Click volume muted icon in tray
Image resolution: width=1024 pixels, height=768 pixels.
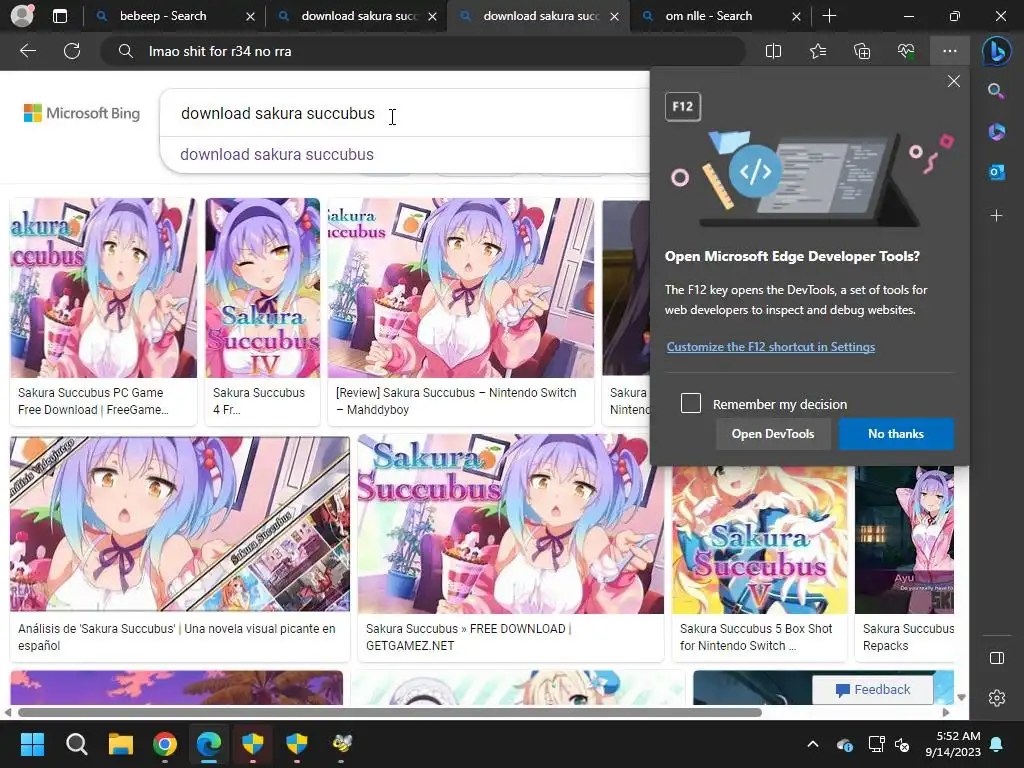coord(903,744)
